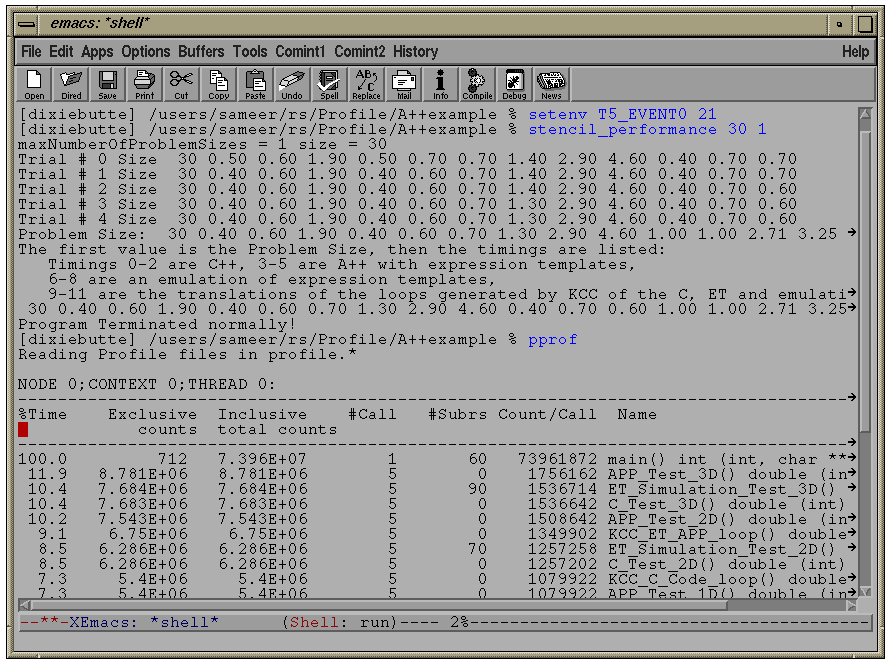Click the 'APP_Test_2D()' profile row
The image size is (893, 667).
coord(437,519)
